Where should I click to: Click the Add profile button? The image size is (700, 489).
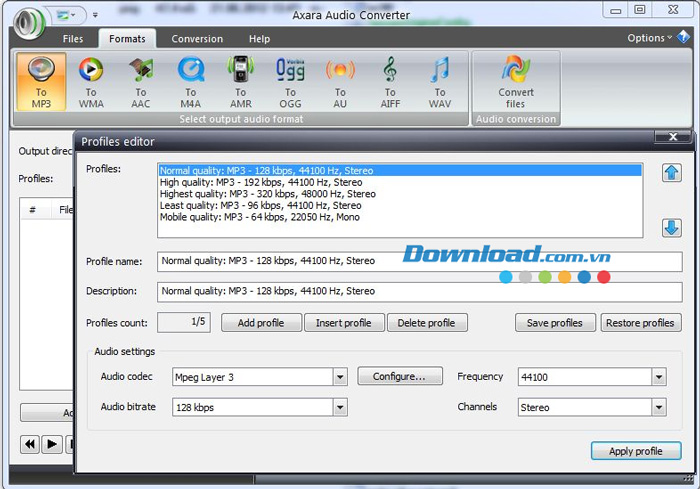[x=261, y=323]
